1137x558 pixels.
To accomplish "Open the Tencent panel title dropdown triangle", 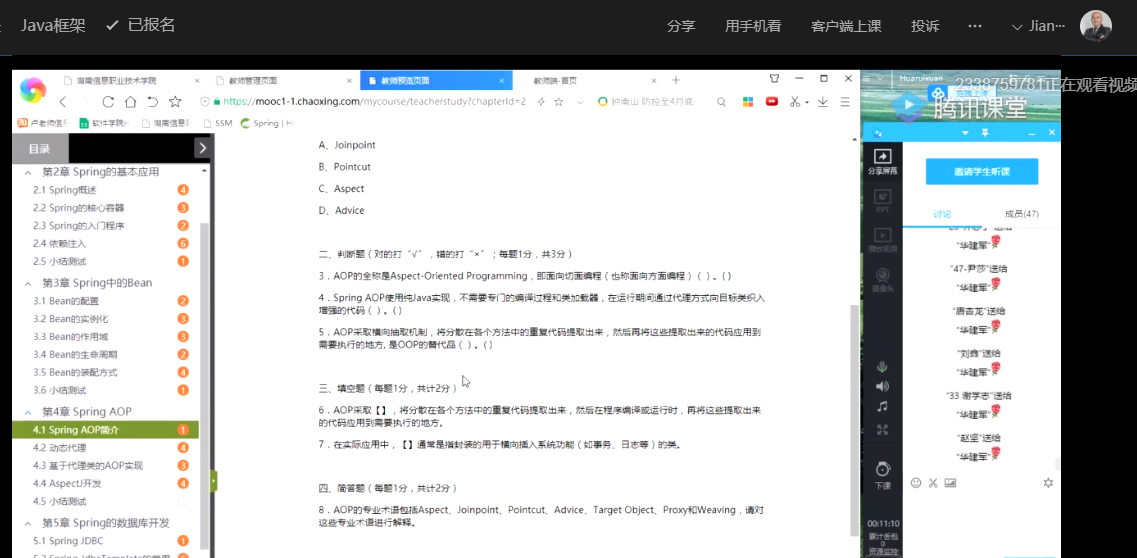I will pyautogui.click(x=965, y=133).
